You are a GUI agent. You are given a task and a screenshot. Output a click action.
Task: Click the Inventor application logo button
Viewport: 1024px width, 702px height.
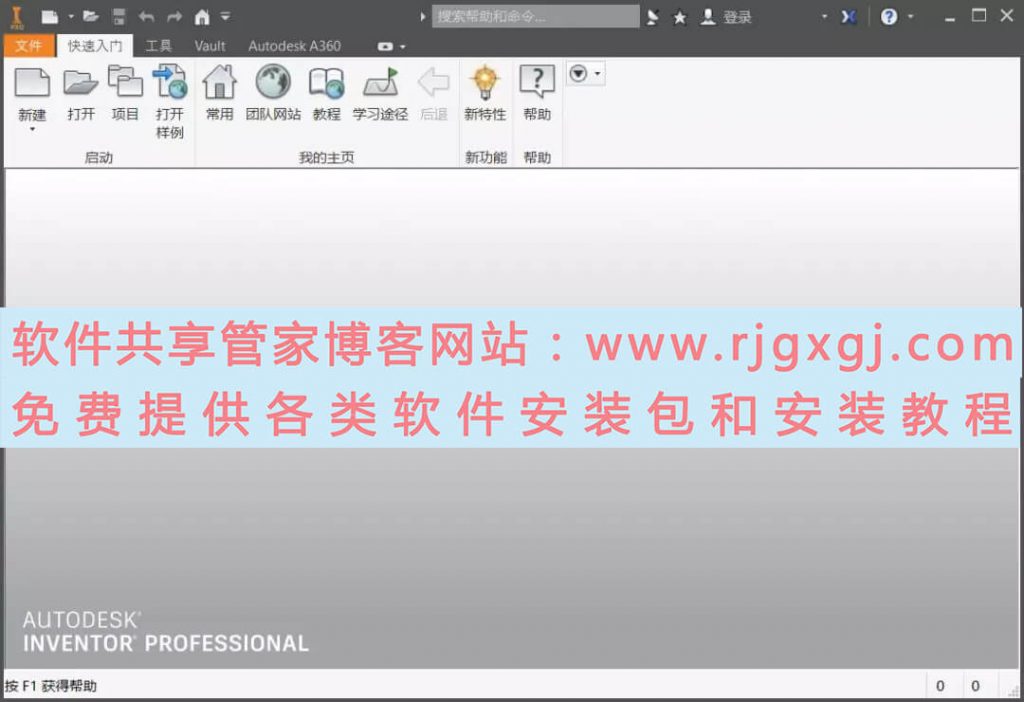coord(17,17)
